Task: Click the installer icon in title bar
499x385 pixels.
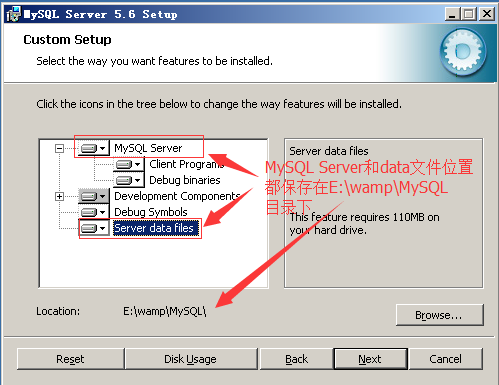Action: [13, 14]
